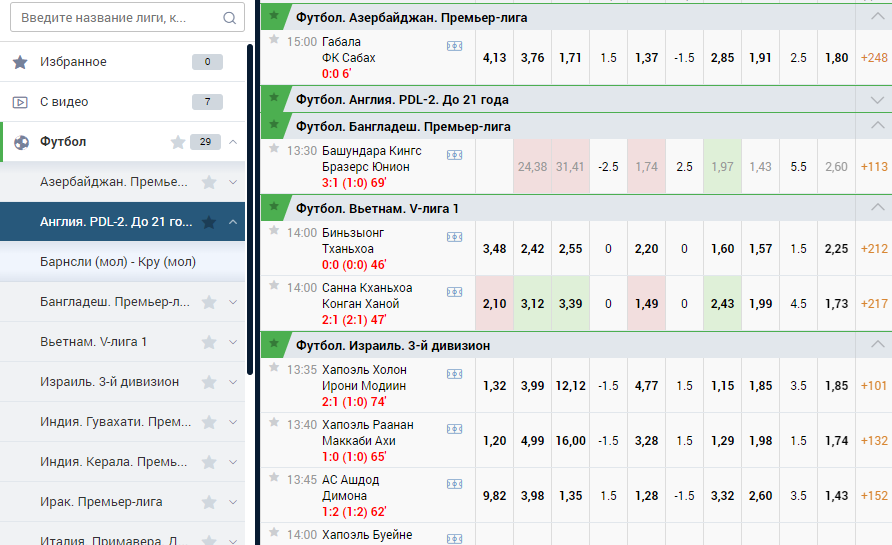Open pitch tracker for Хапоэль Буейне match

[455, 538]
